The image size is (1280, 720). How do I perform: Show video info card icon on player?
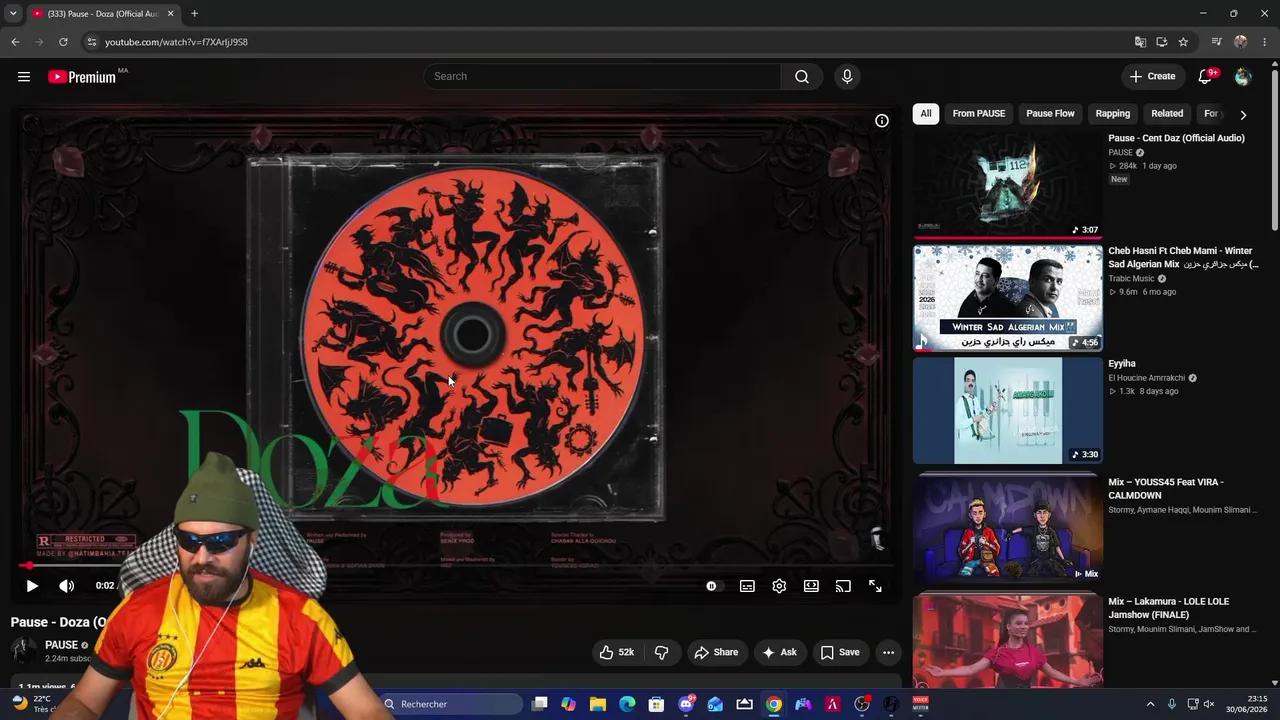pos(882,120)
